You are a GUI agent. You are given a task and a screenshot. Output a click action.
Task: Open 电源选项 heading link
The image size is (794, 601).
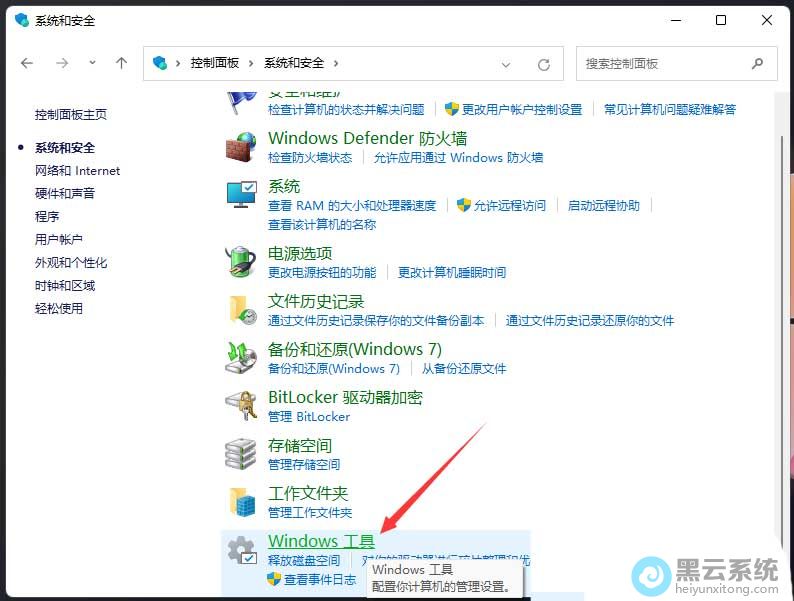click(x=300, y=253)
